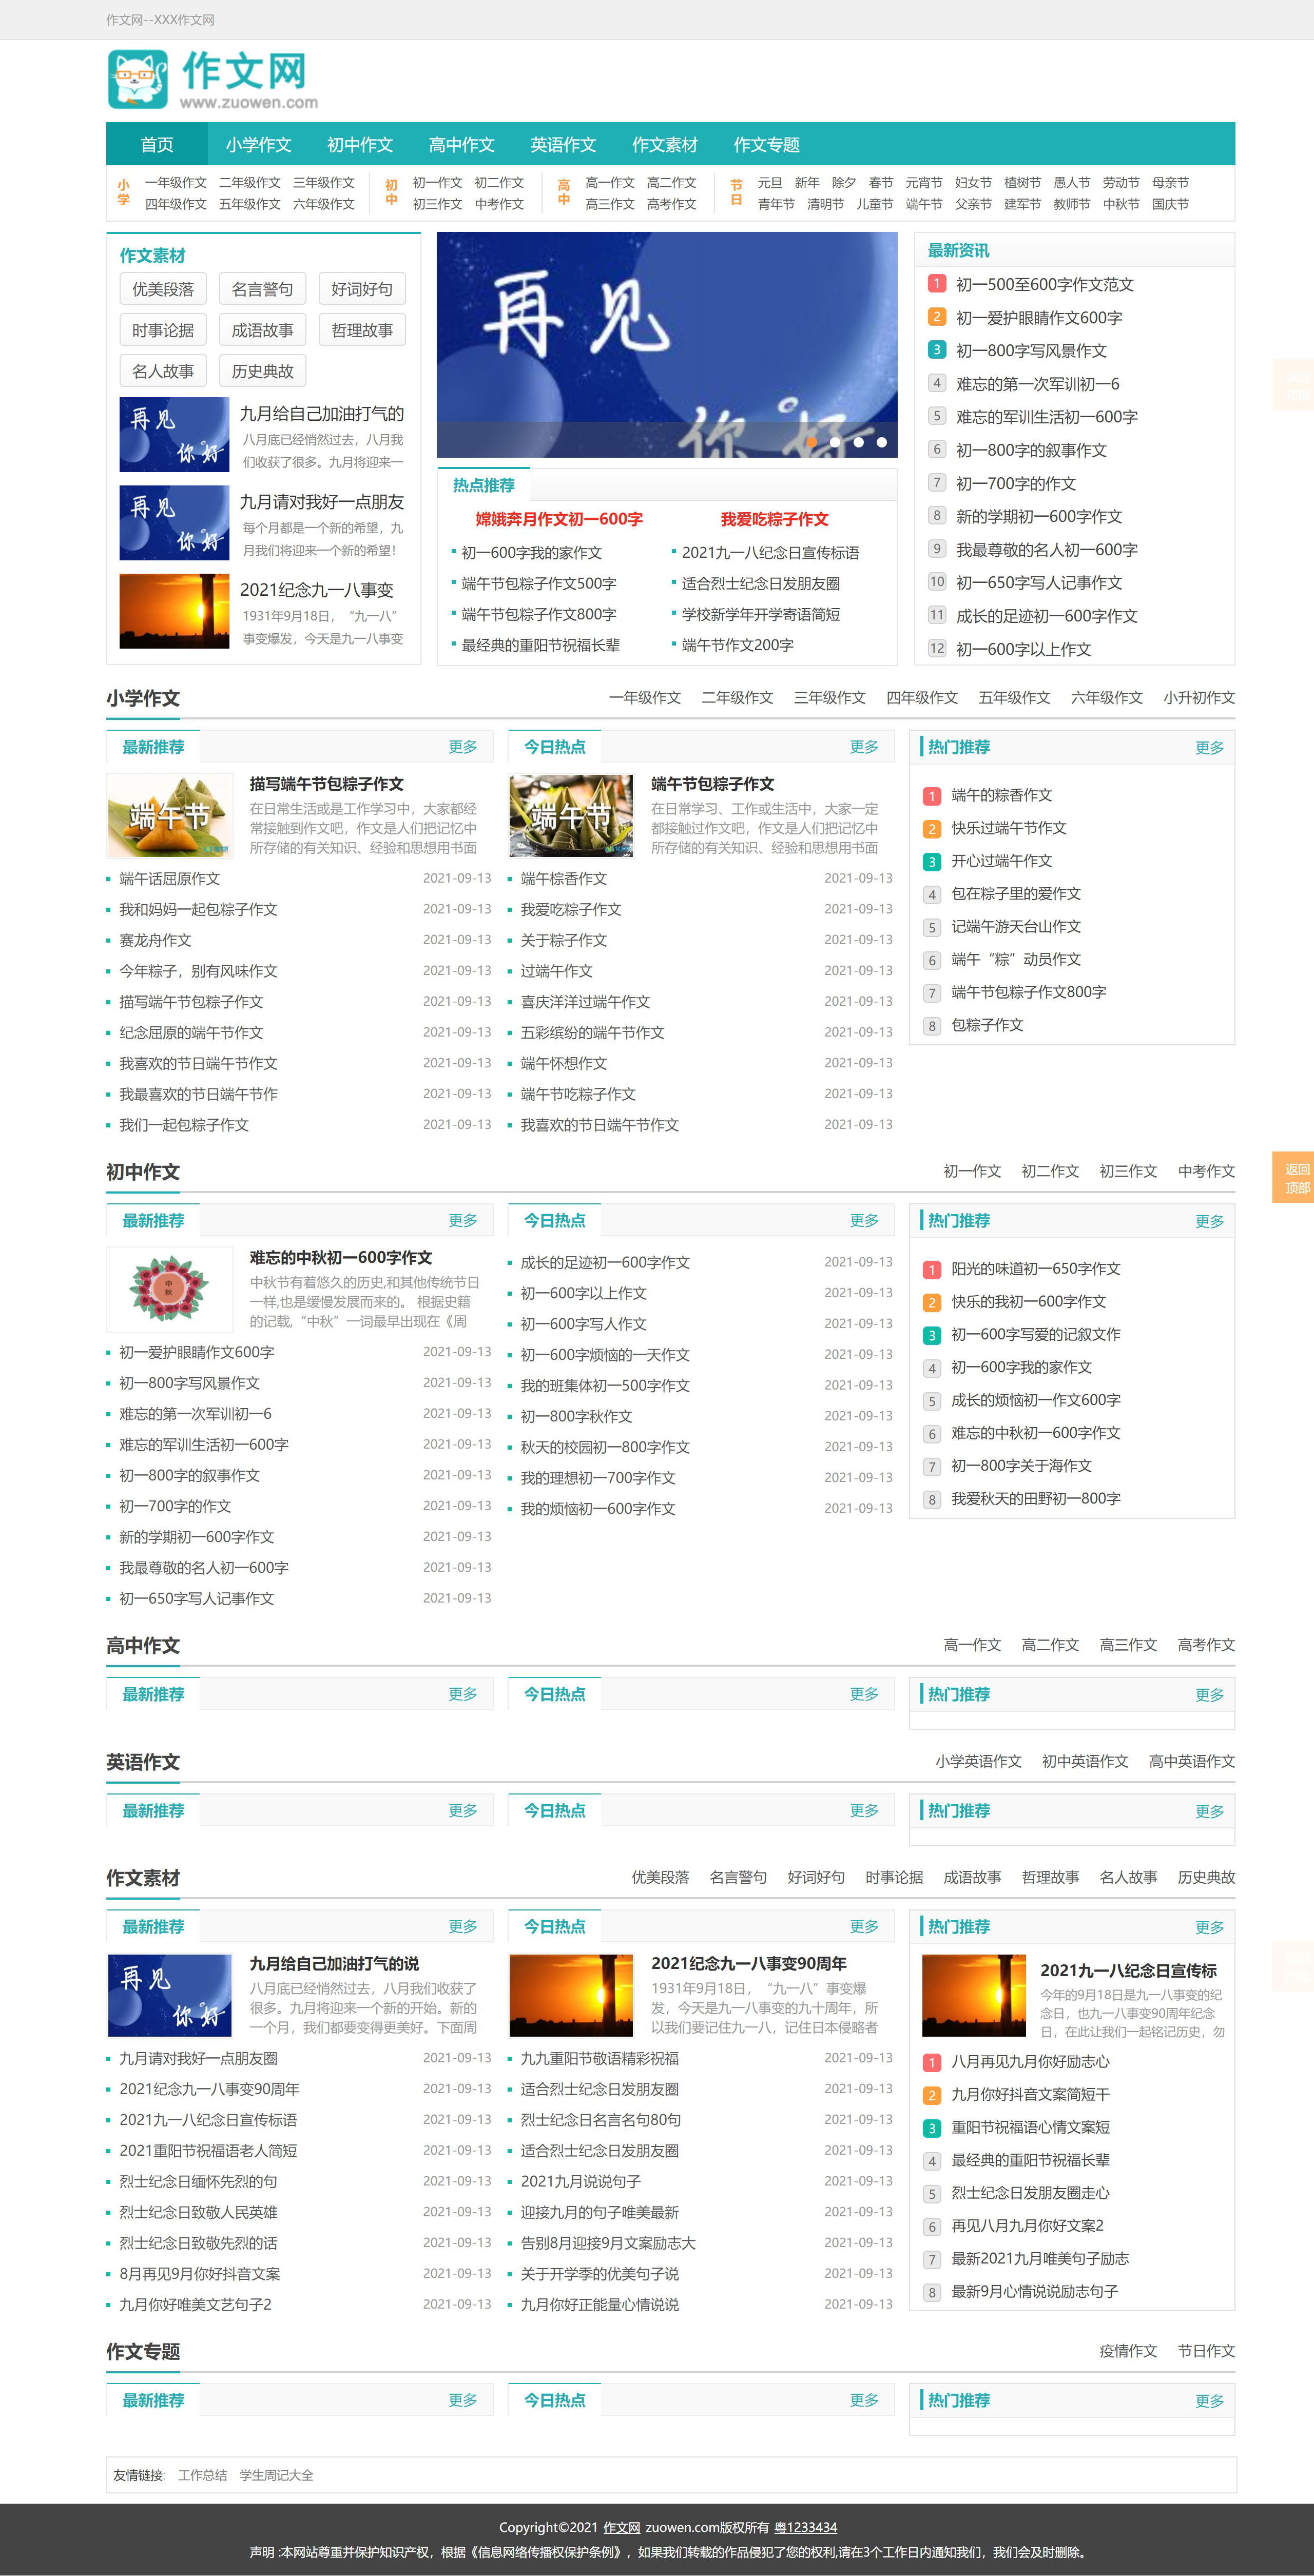Open article 2021纪念九一八事变90周年

pyautogui.click(x=749, y=1964)
